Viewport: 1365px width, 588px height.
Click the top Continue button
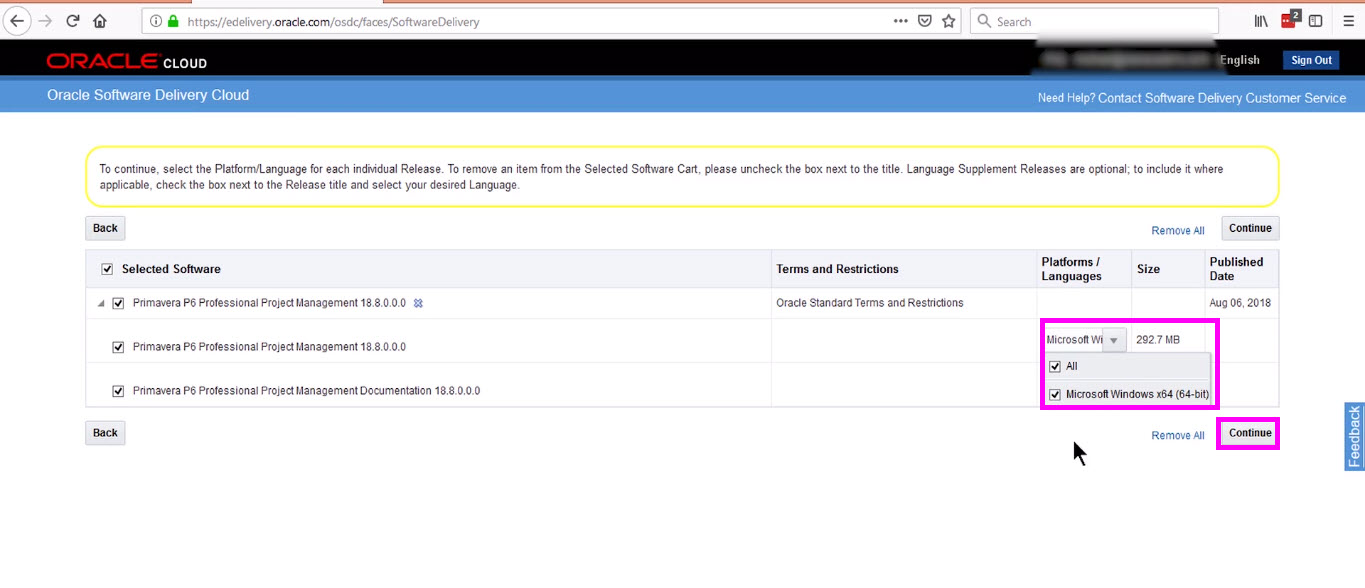pos(1250,228)
